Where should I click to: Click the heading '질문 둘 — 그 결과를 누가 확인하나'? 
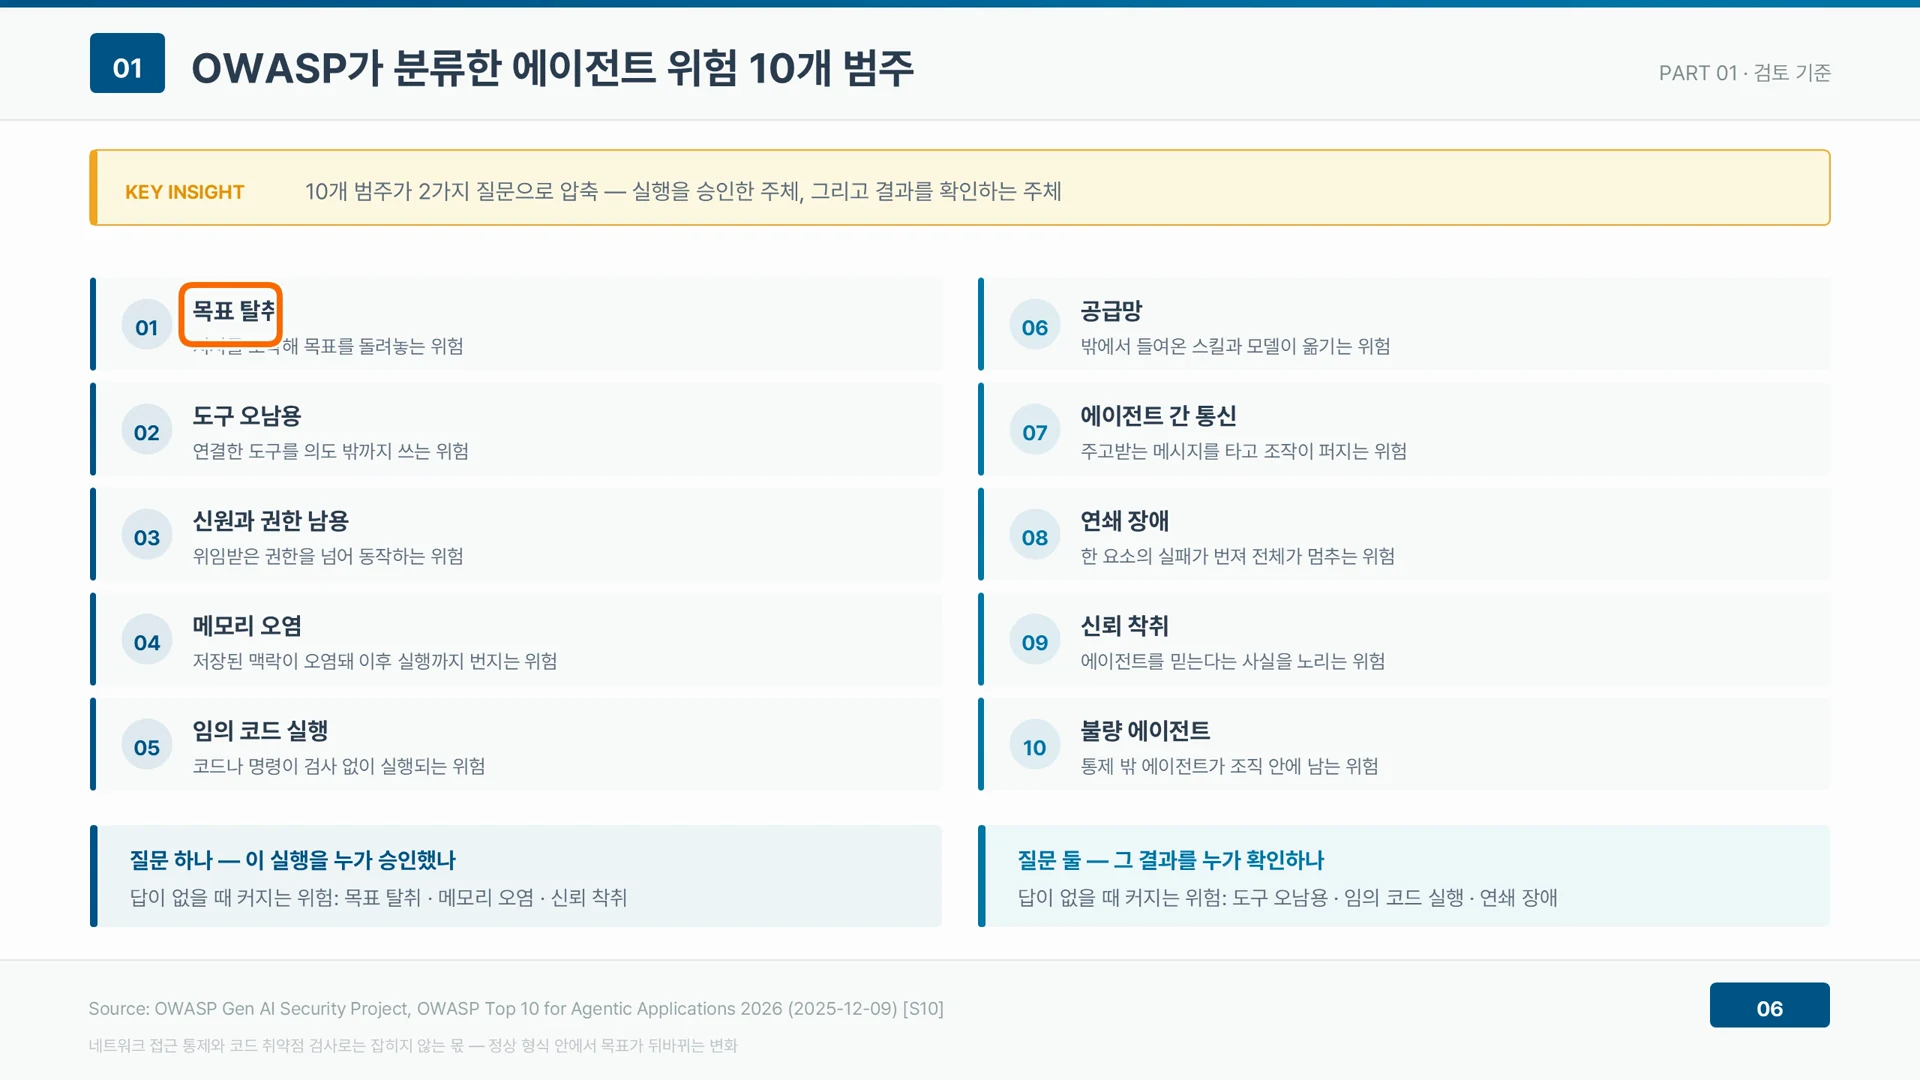coord(1170,860)
